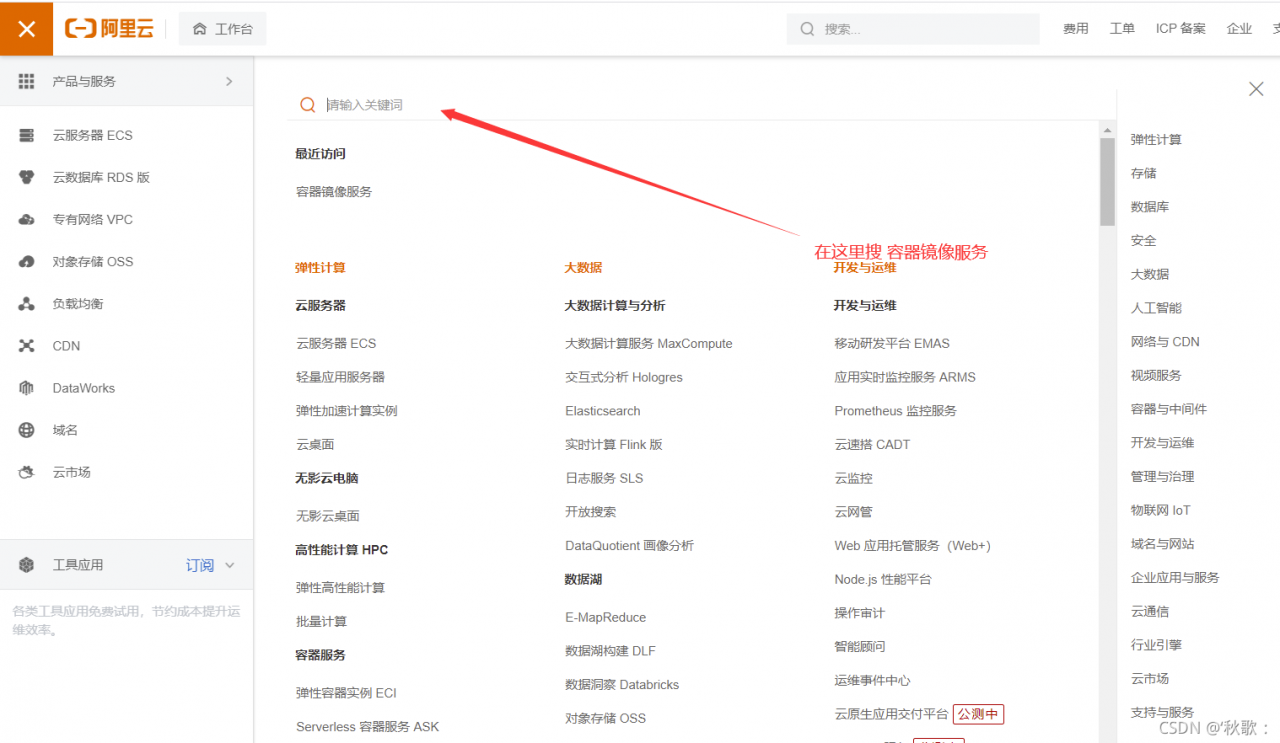Open 日志服务 SLS link

point(604,478)
